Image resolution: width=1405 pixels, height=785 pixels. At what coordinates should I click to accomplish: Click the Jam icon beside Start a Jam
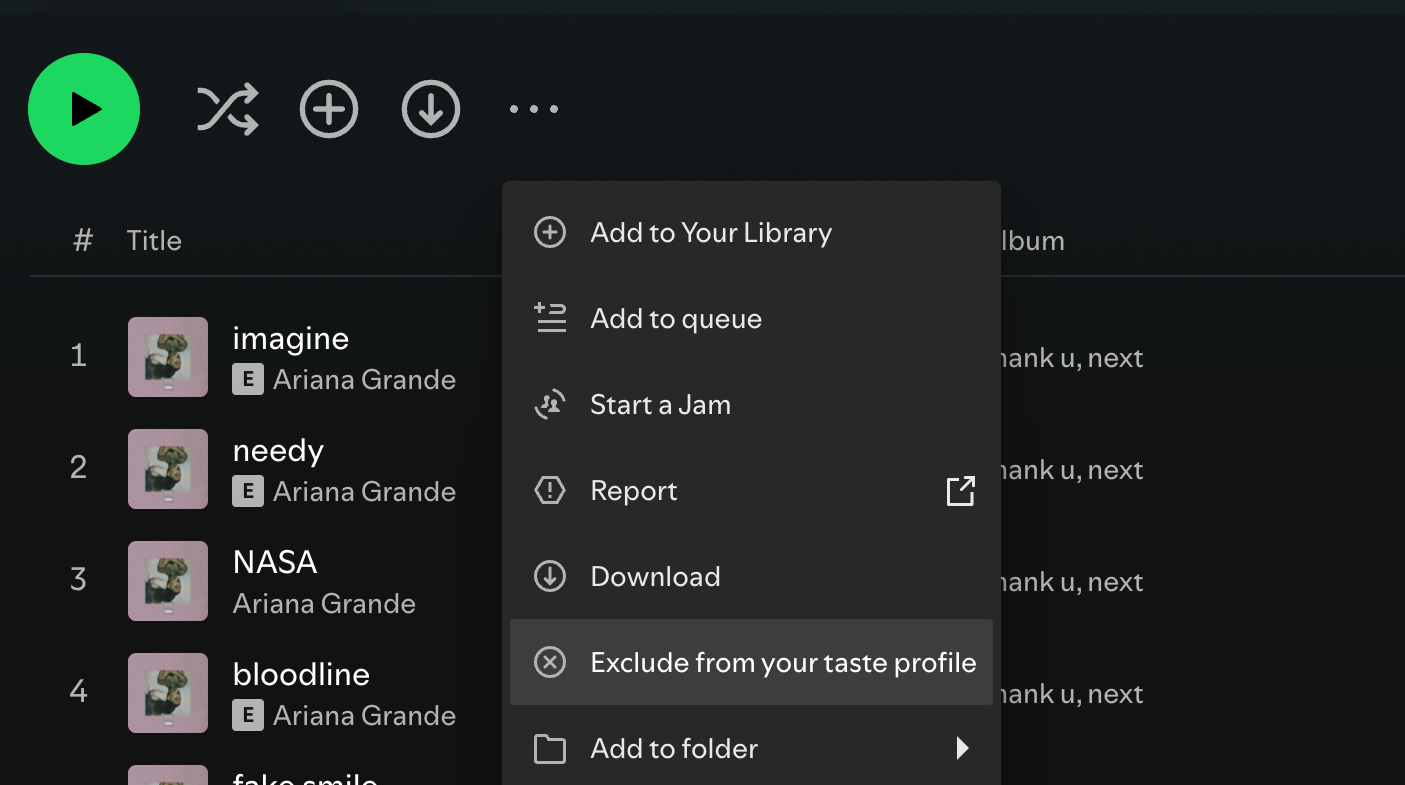point(550,405)
